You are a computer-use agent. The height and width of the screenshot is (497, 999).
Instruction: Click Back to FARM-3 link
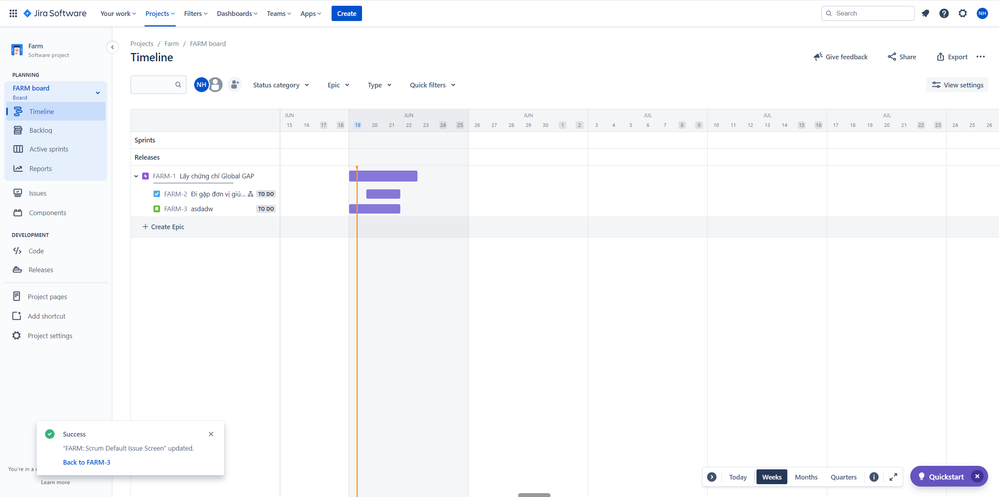tap(87, 462)
